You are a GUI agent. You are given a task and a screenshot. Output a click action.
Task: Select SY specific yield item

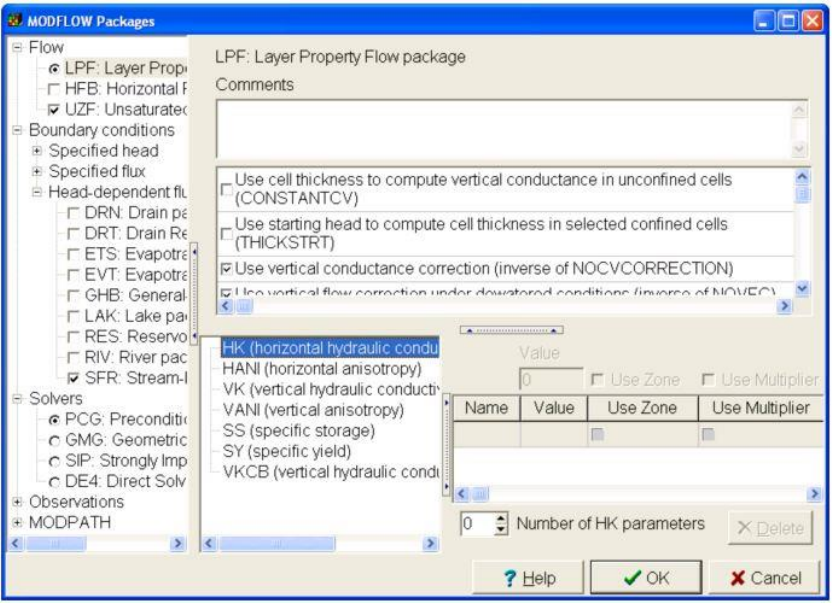[x=287, y=452]
